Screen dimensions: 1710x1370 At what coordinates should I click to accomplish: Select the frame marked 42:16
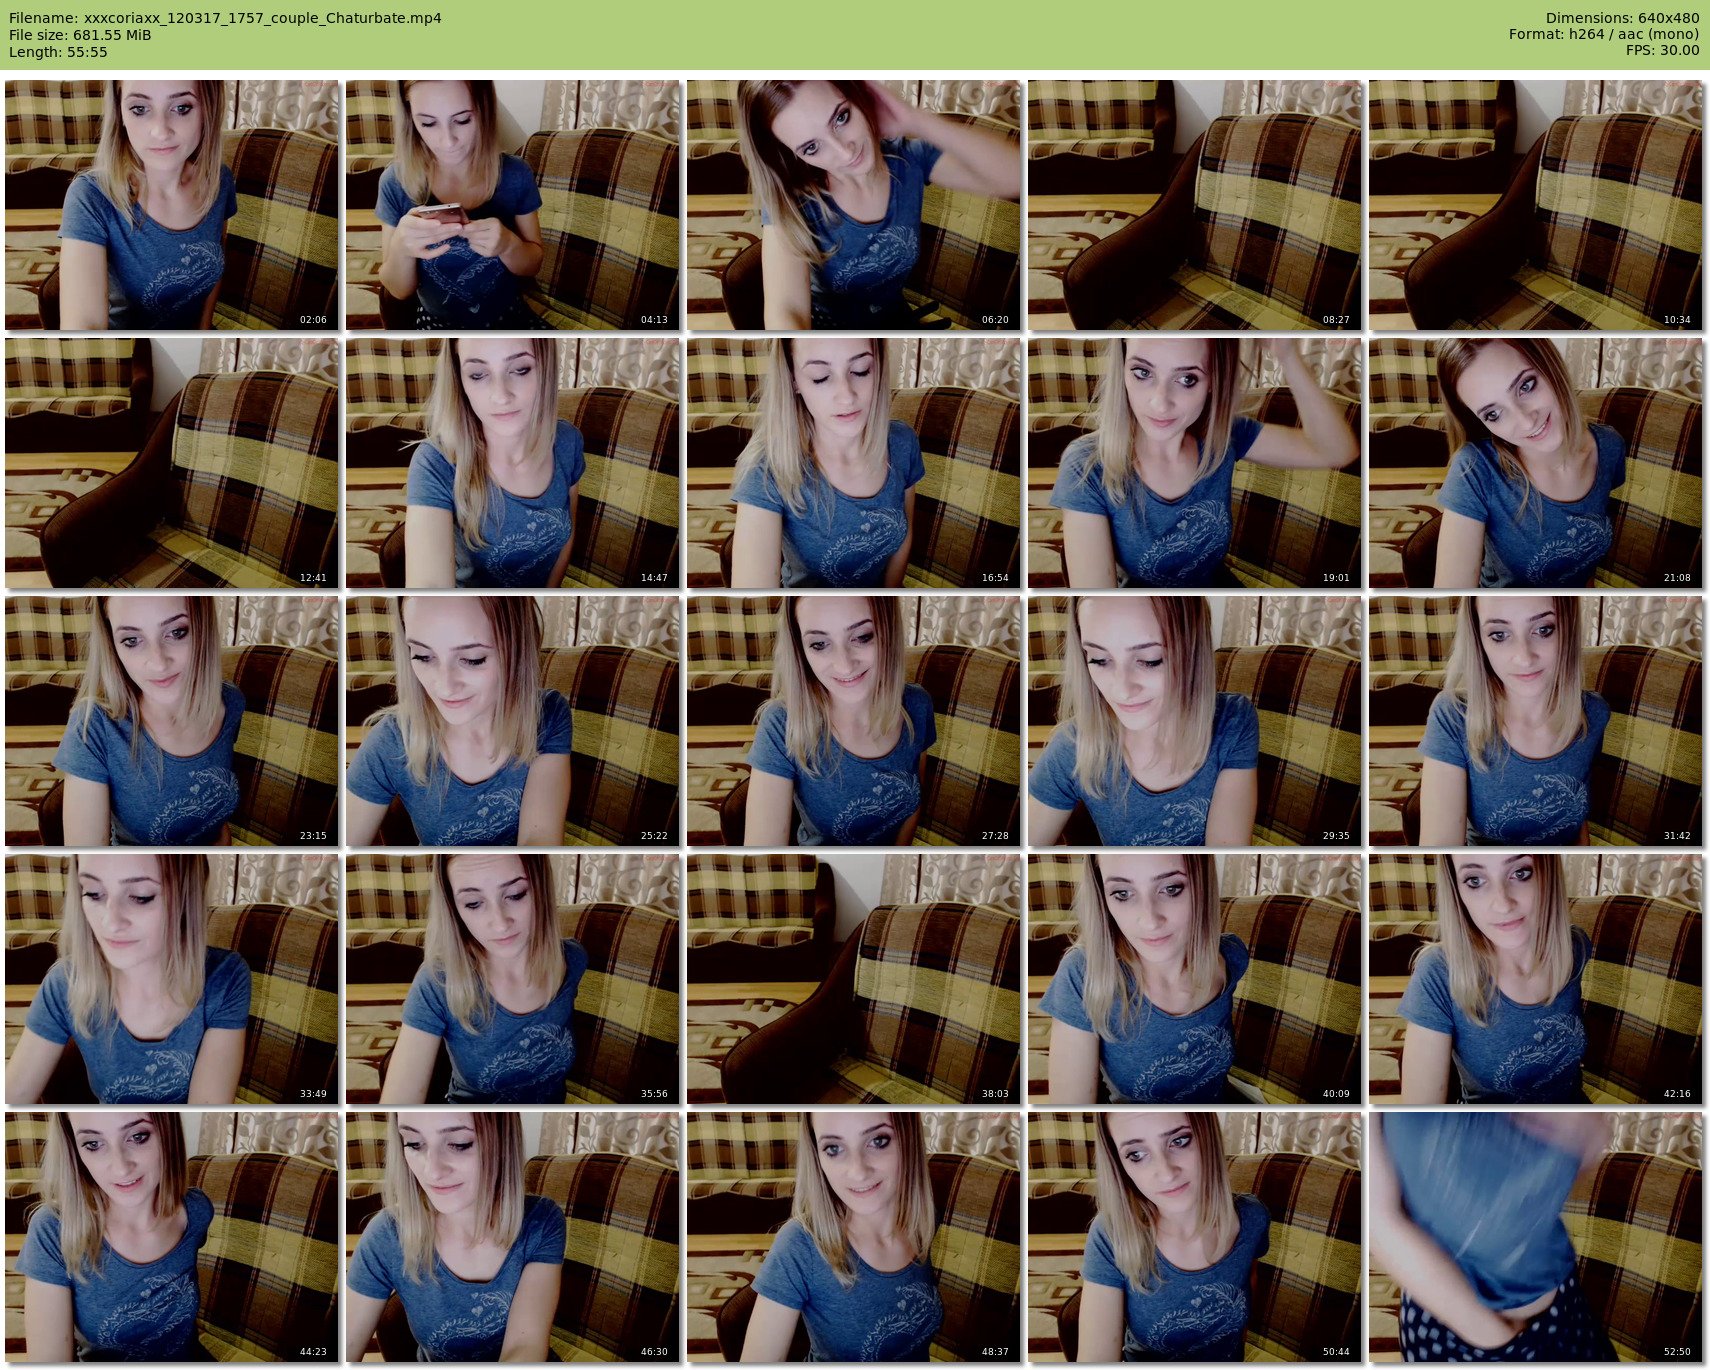pos(1535,979)
